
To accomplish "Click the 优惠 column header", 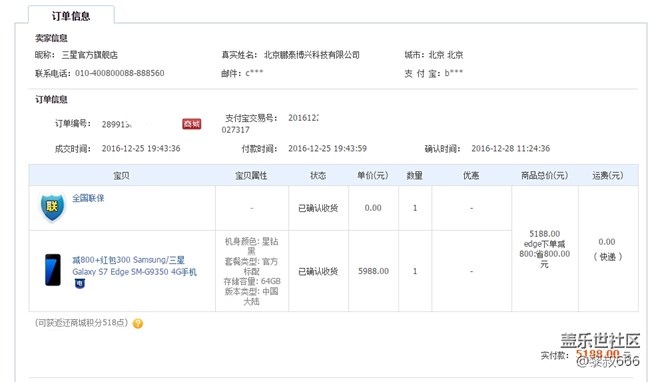I will [x=471, y=175].
